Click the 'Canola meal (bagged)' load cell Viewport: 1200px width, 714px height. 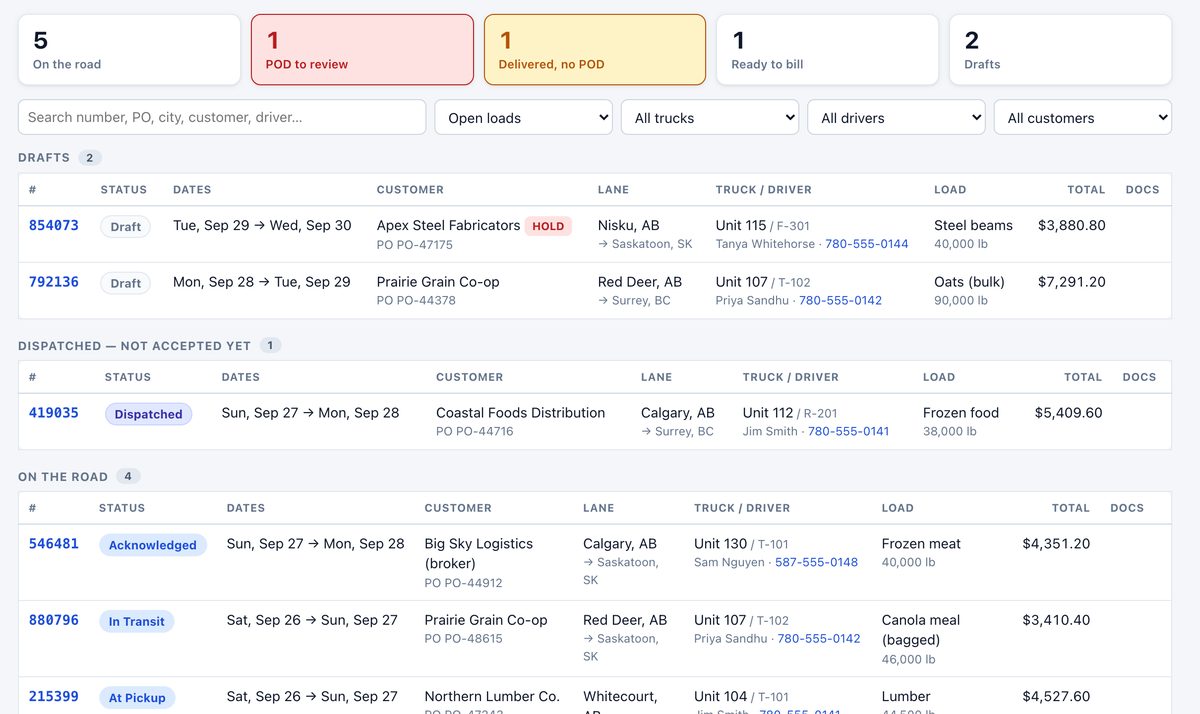(x=921, y=629)
